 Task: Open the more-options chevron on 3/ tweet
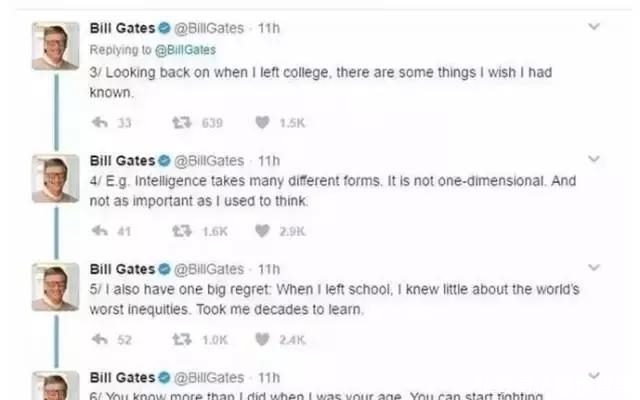pos(595,27)
